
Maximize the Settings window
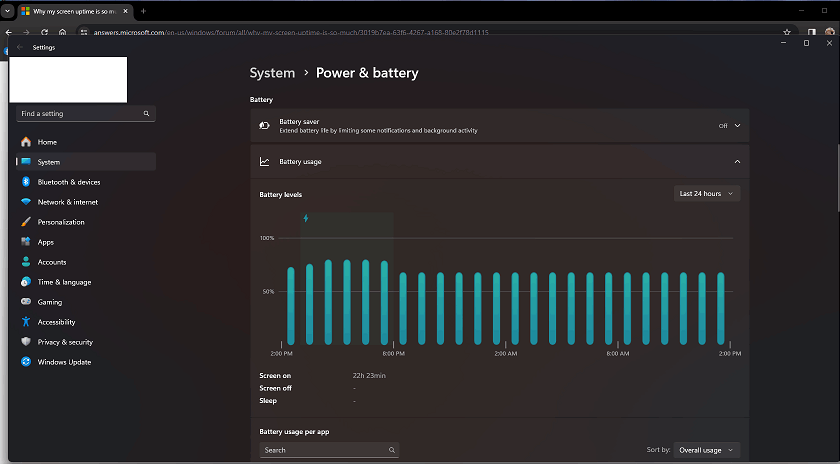click(x=806, y=43)
